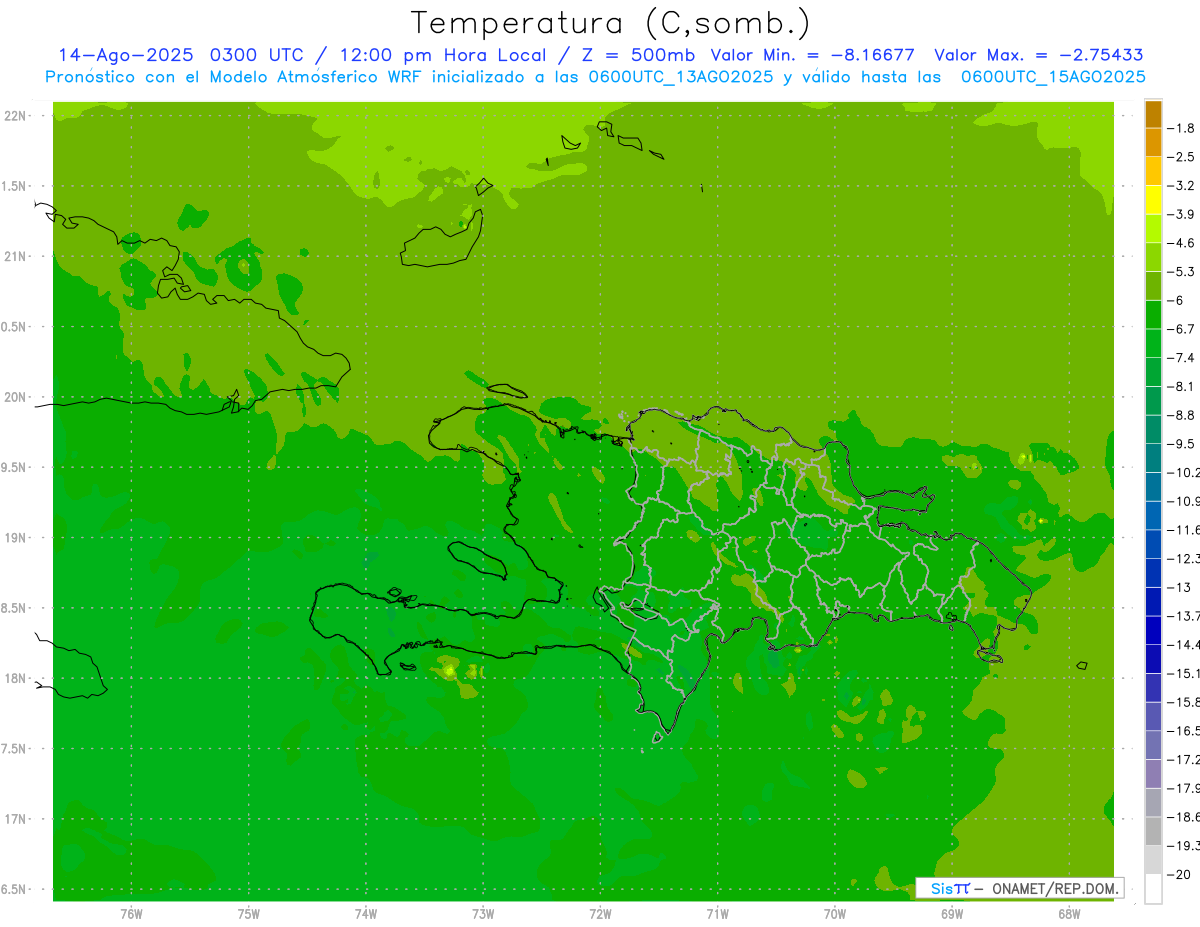
Task: Click the '22N' latitude axis label
Action: coord(16,116)
